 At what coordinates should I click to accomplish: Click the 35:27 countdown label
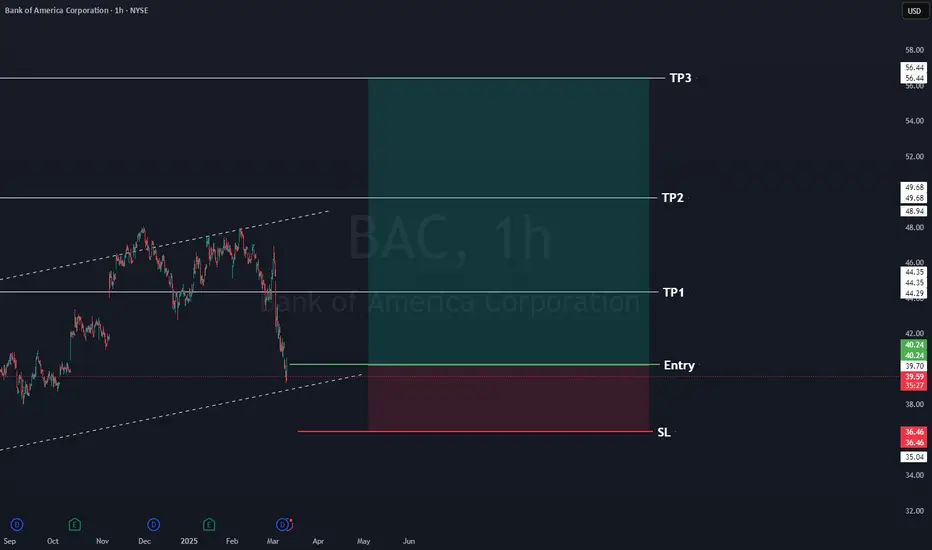point(914,385)
